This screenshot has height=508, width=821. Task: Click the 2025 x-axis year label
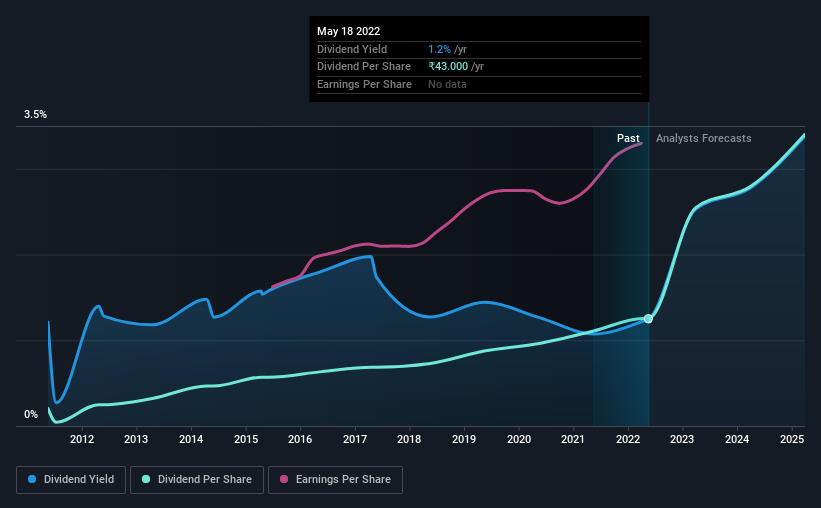[x=792, y=439]
